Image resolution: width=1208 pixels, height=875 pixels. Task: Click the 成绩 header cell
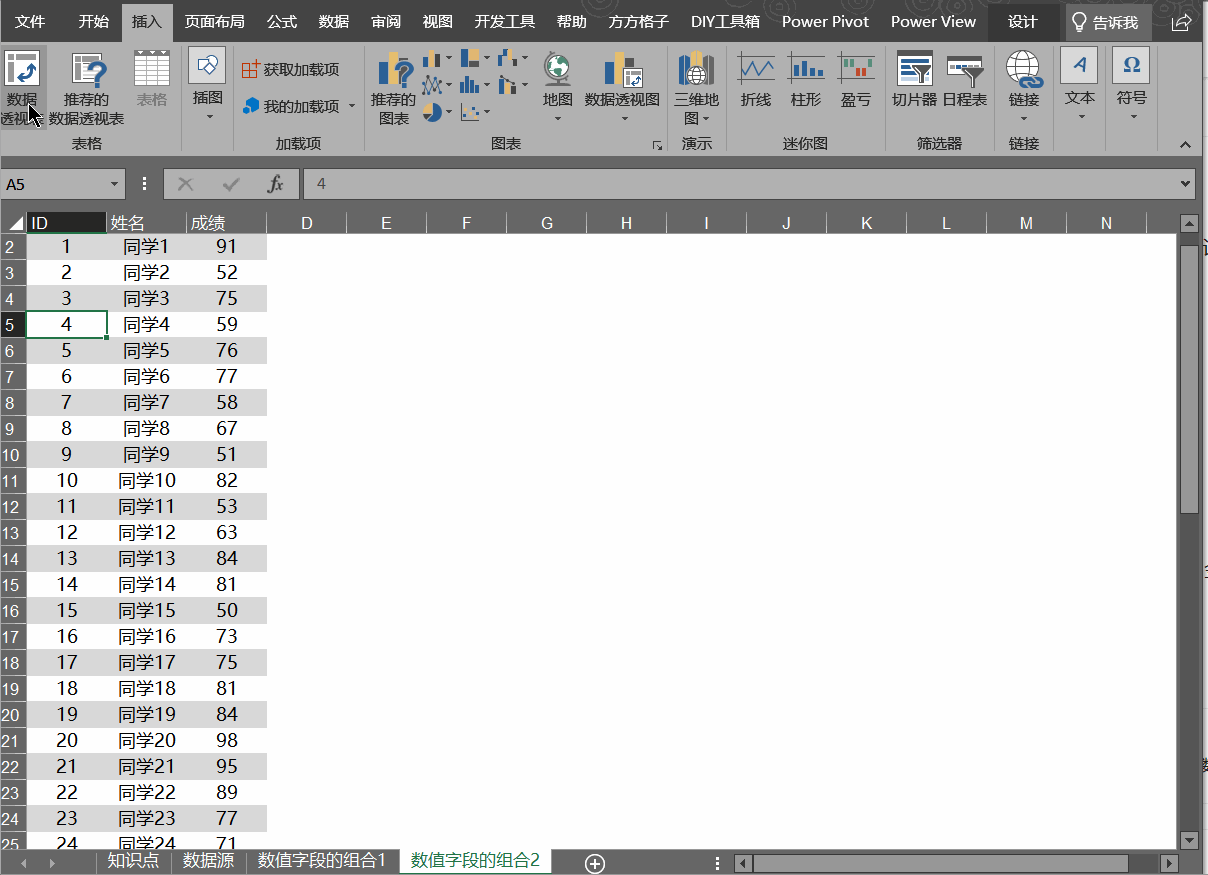coord(227,223)
